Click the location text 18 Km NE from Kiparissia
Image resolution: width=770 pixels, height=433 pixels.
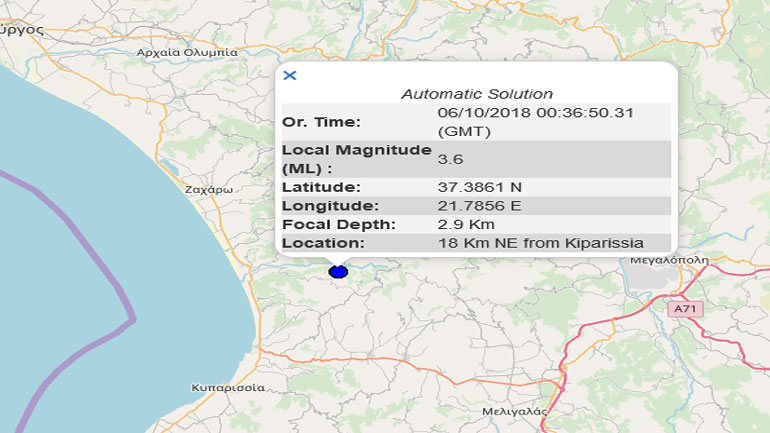540,243
